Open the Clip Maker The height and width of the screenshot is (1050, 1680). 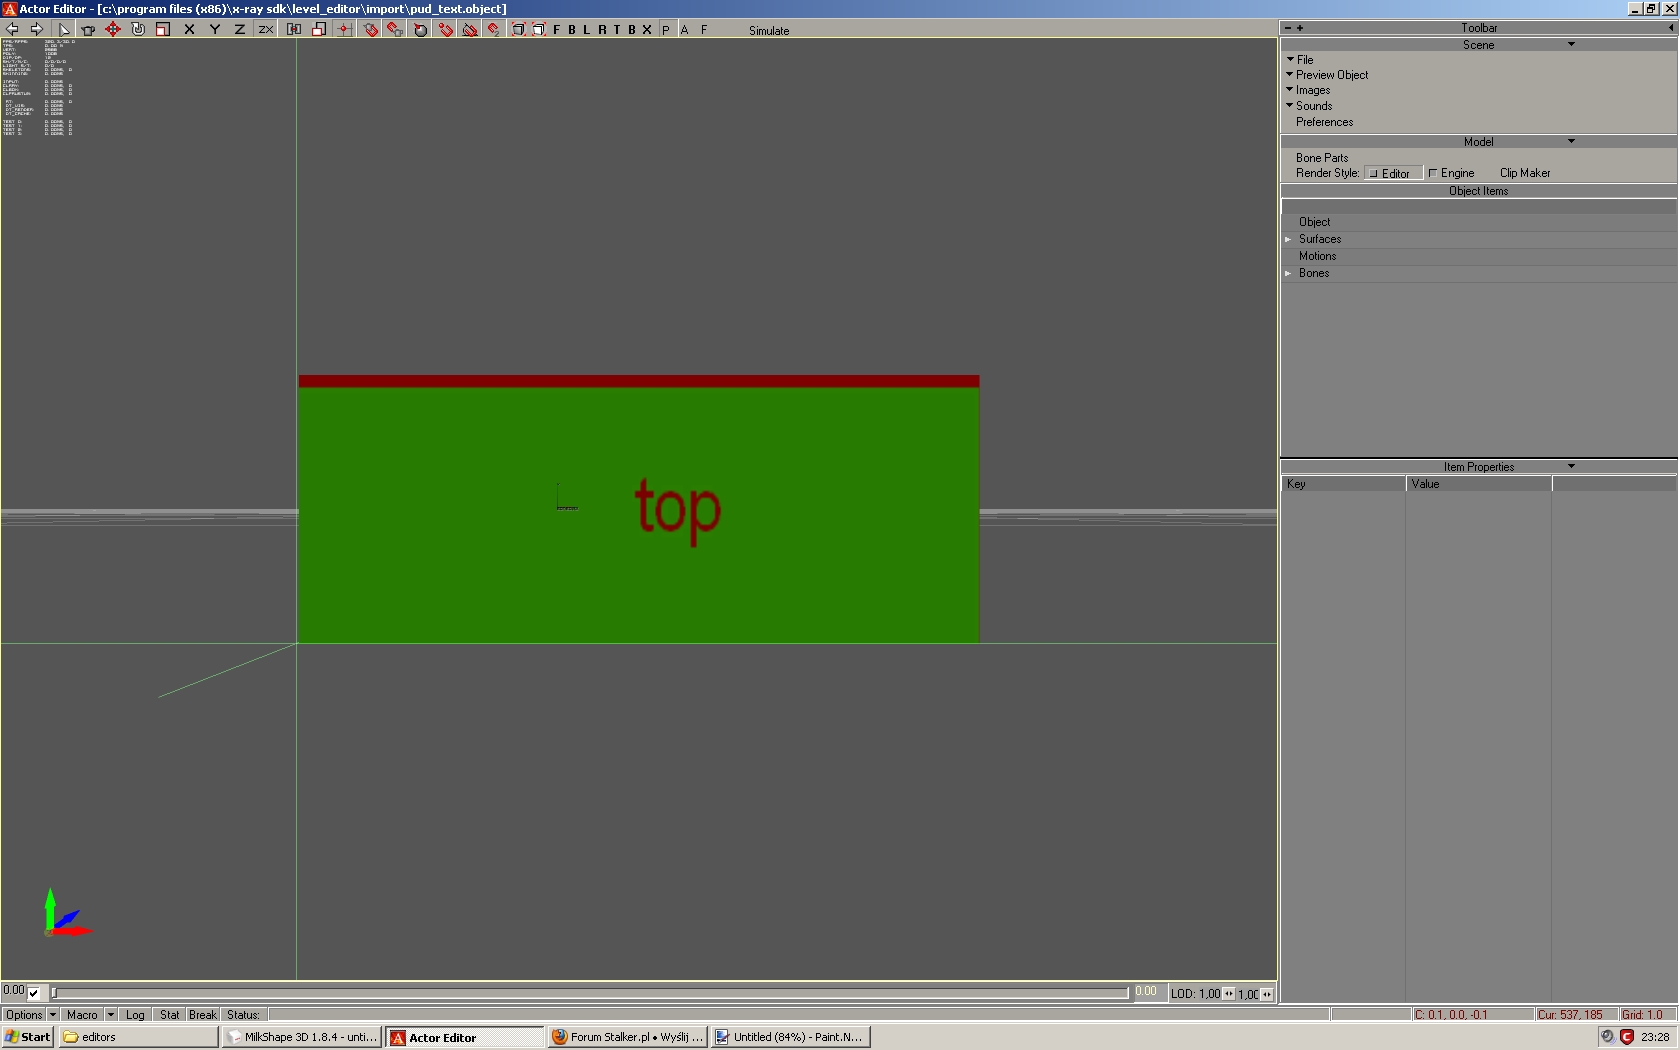1524,173
